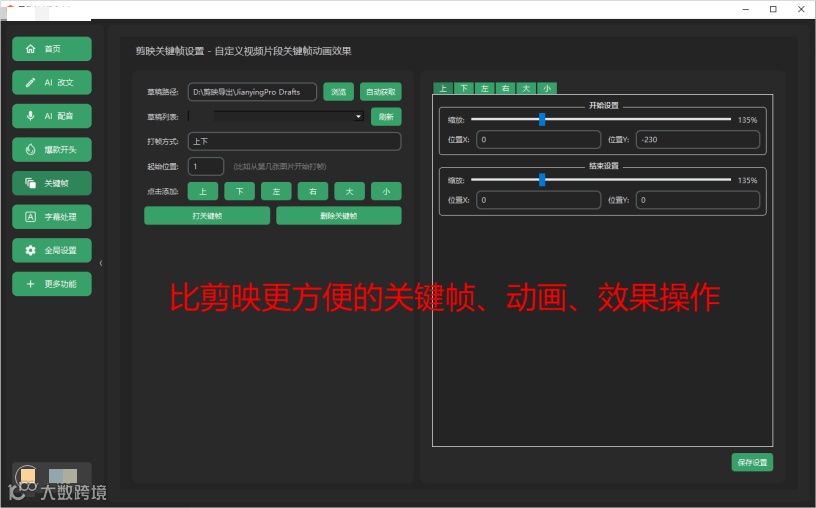Switch to the 小 tab in settings panel
The image size is (816, 508).
[x=547, y=88]
